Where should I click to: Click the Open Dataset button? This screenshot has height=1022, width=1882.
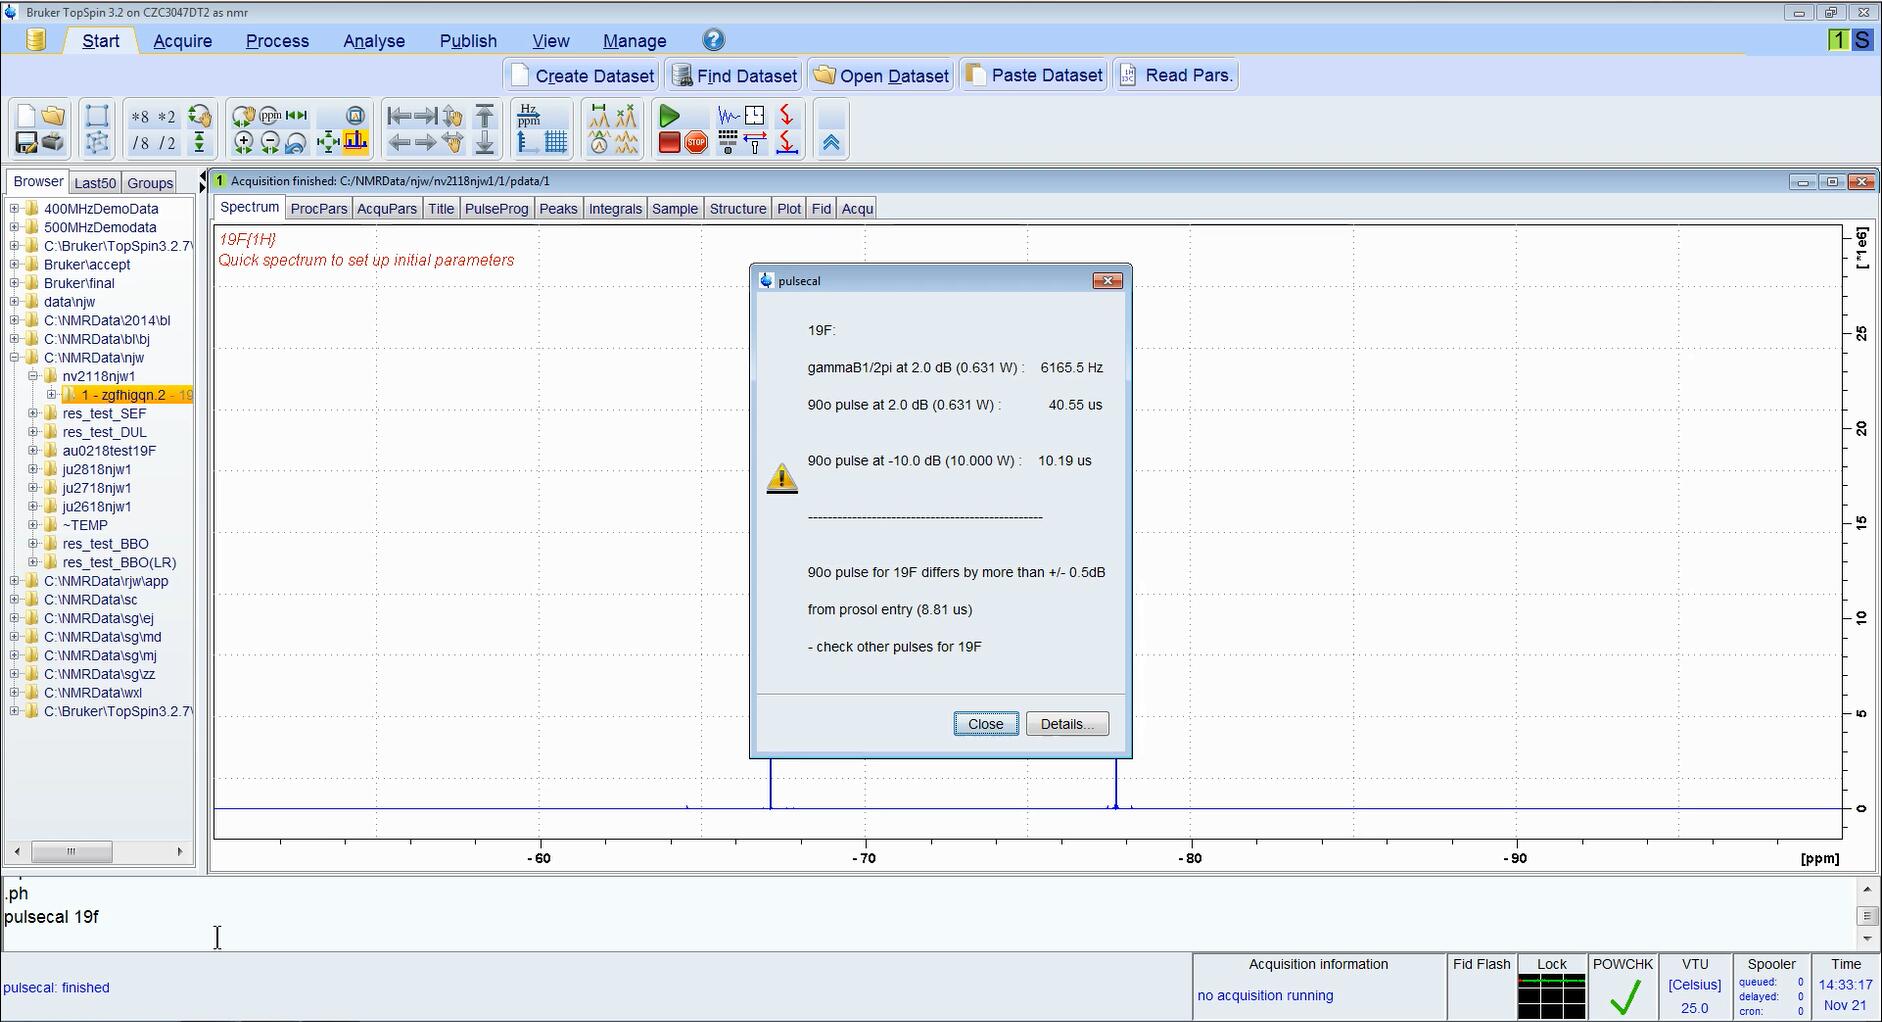(881, 76)
